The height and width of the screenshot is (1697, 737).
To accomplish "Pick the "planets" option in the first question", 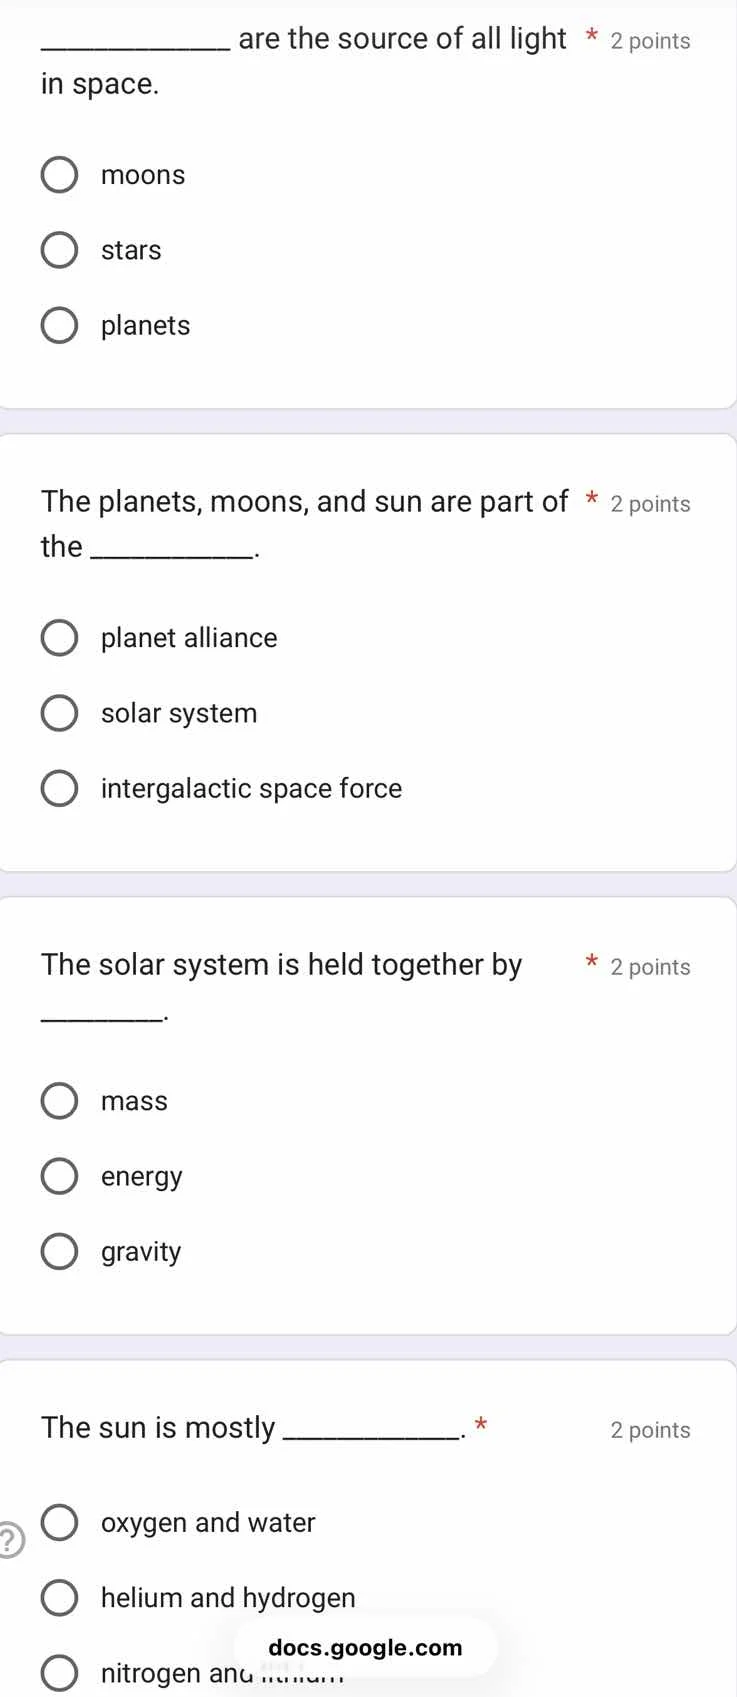I will 59,325.
